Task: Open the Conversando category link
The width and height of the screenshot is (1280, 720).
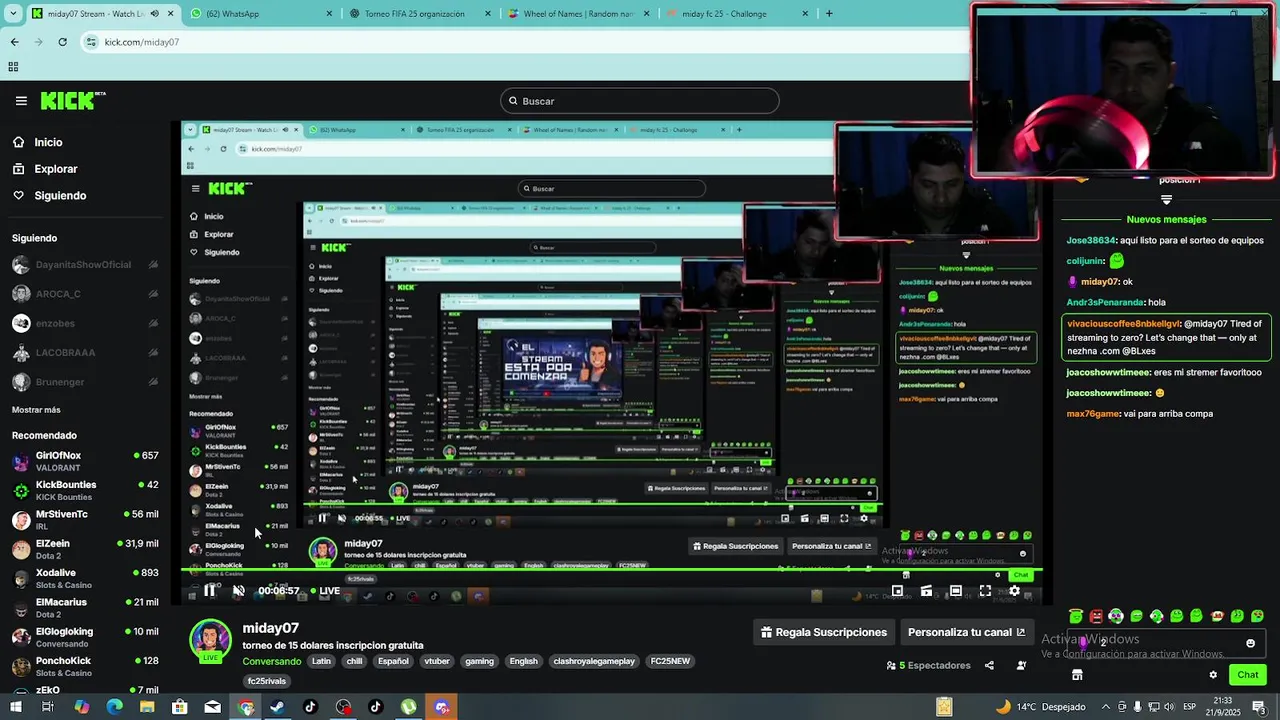Action: tap(271, 661)
